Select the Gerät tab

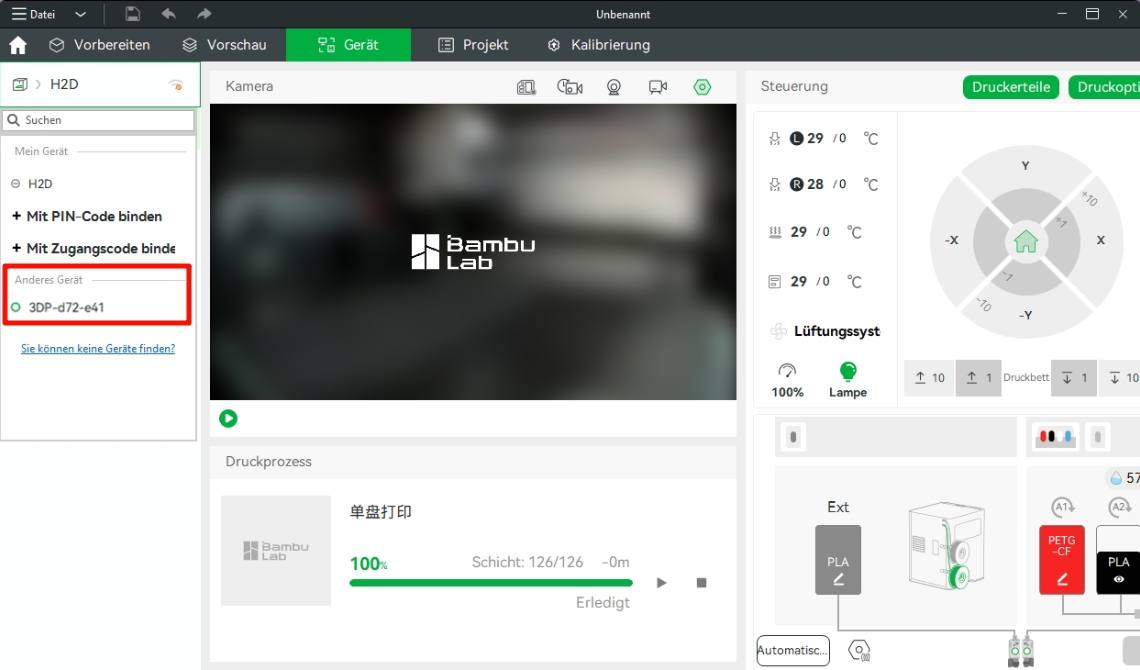[x=348, y=45]
